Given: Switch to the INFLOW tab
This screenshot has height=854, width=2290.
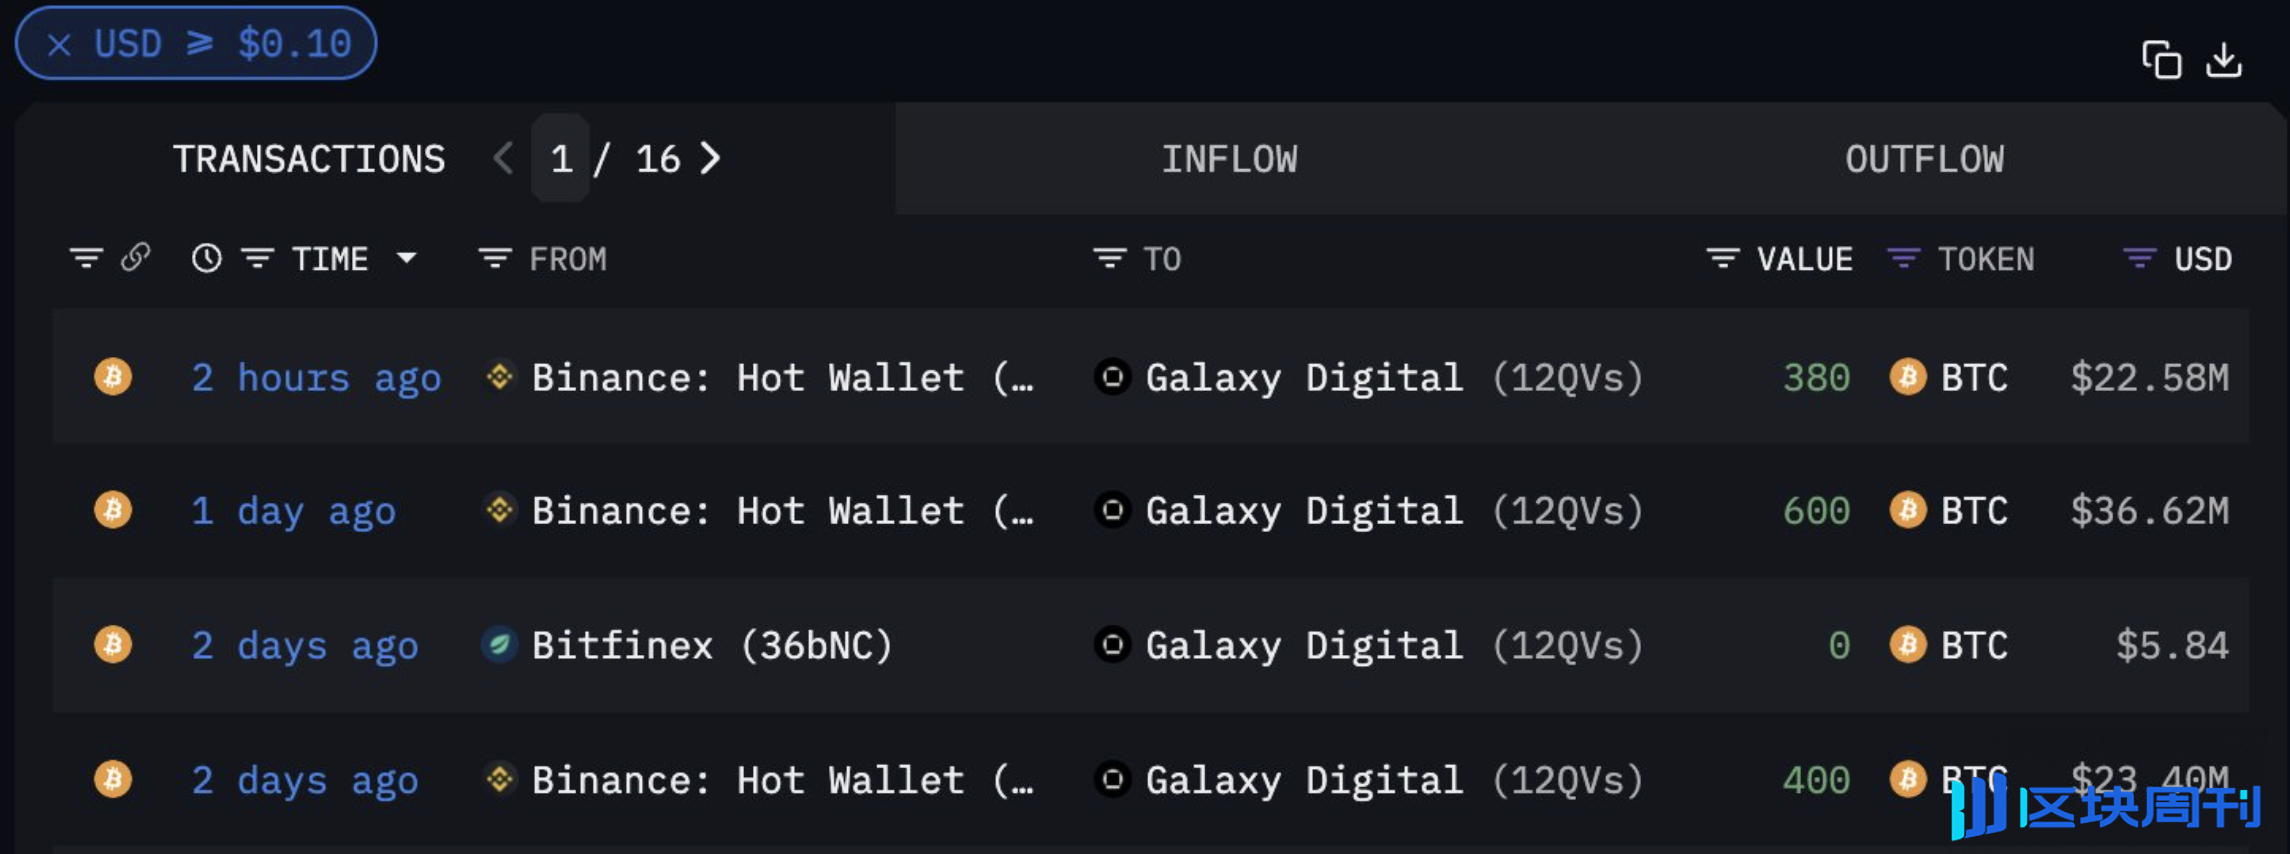Looking at the screenshot, I should point(1230,158).
